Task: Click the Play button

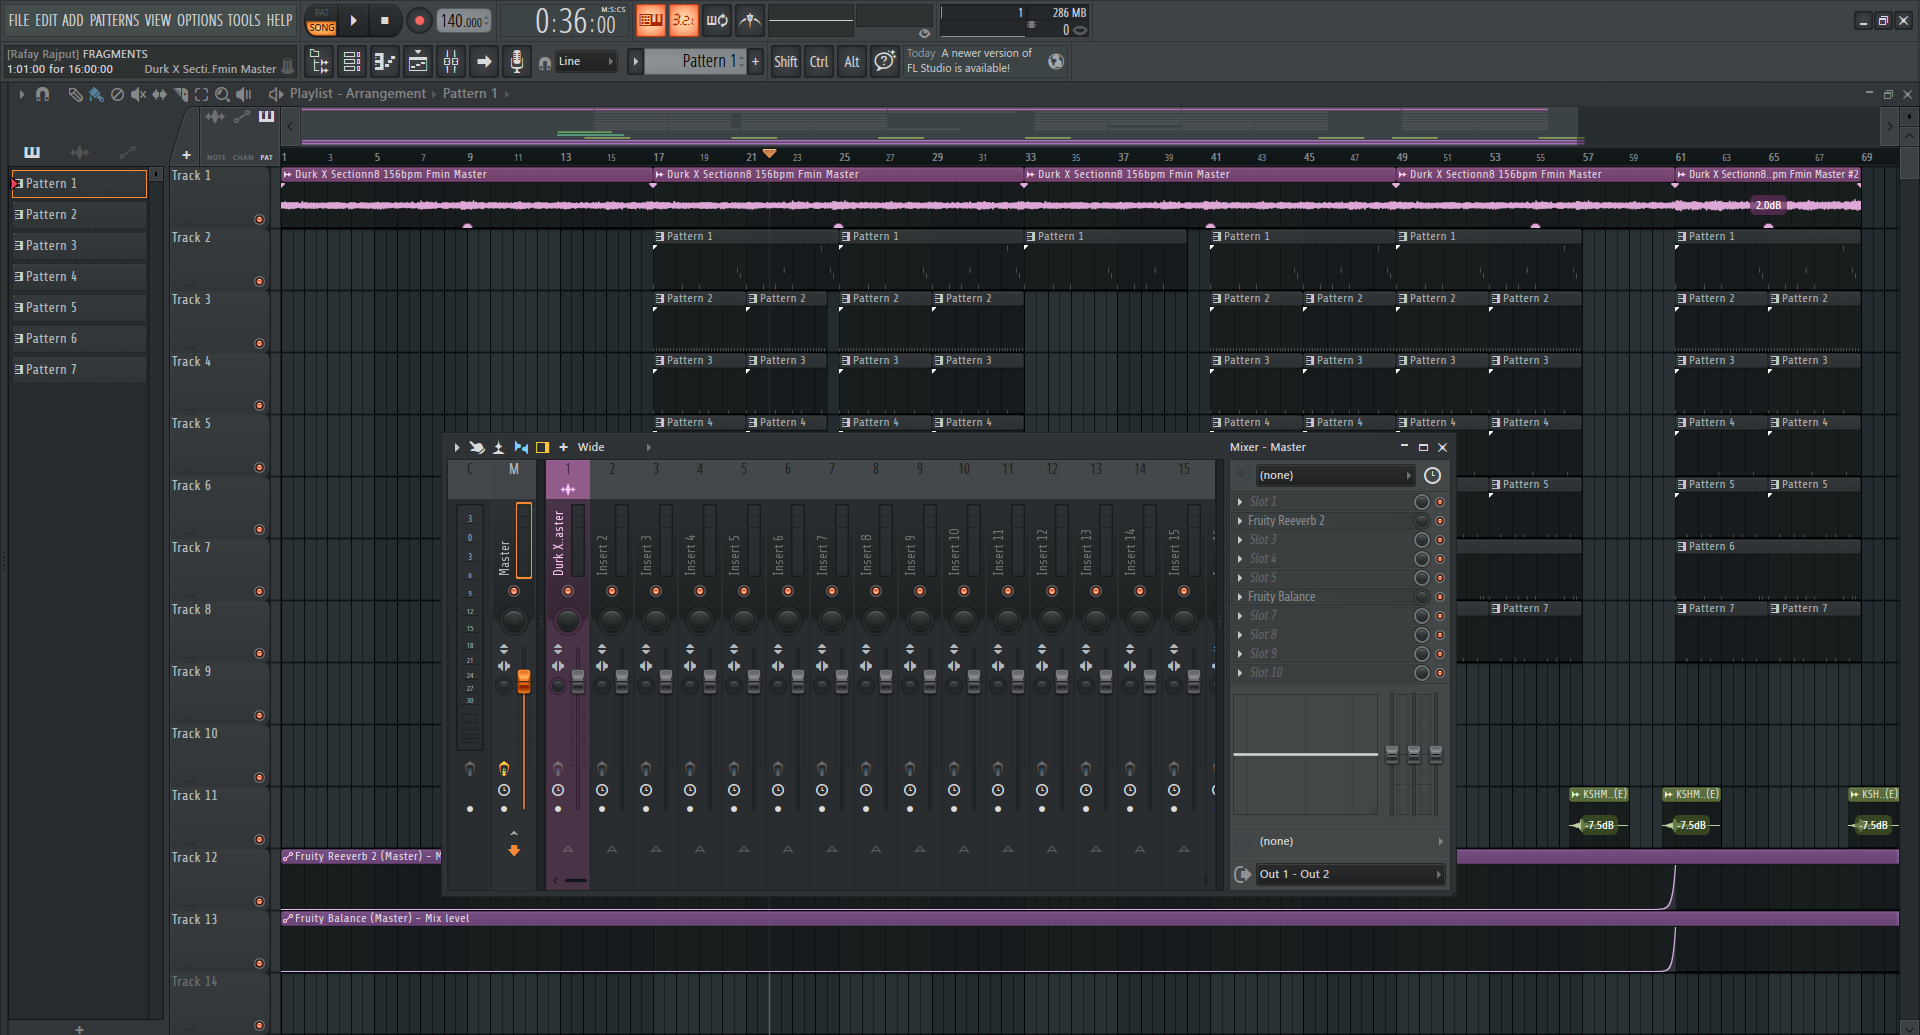Action: coord(353,20)
